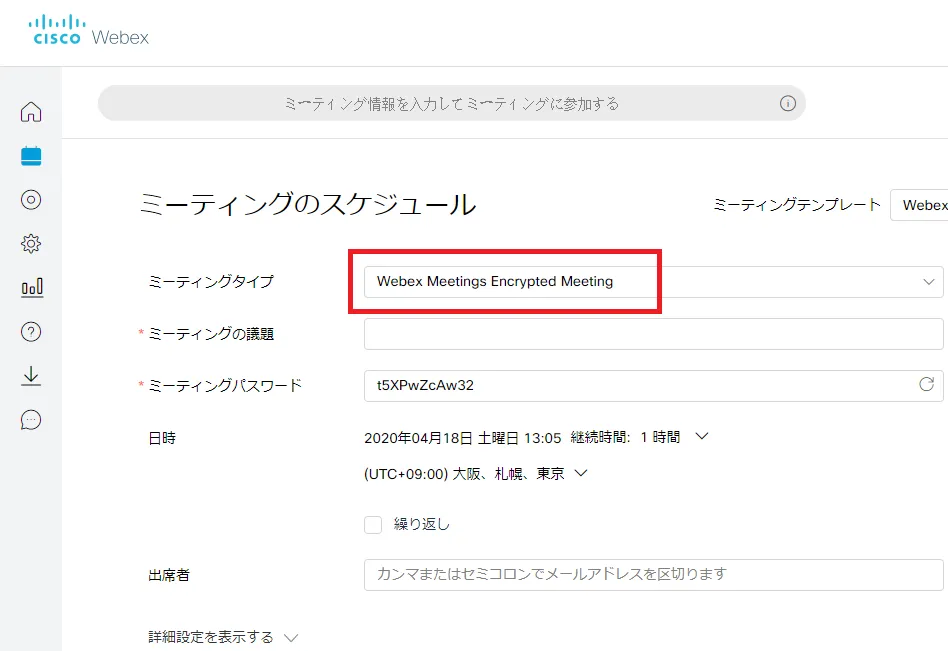
Task: Open the Insights bar chart icon
Action: tap(31, 288)
